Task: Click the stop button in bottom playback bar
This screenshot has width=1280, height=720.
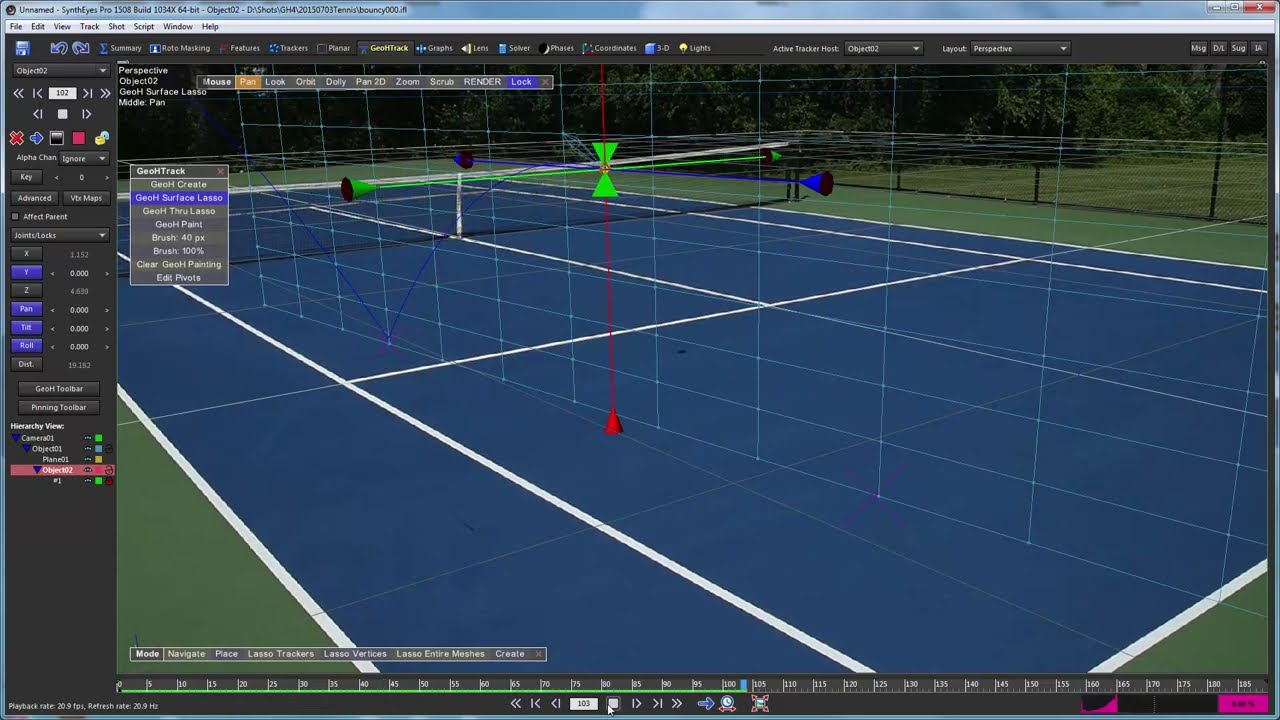Action: tap(613, 704)
